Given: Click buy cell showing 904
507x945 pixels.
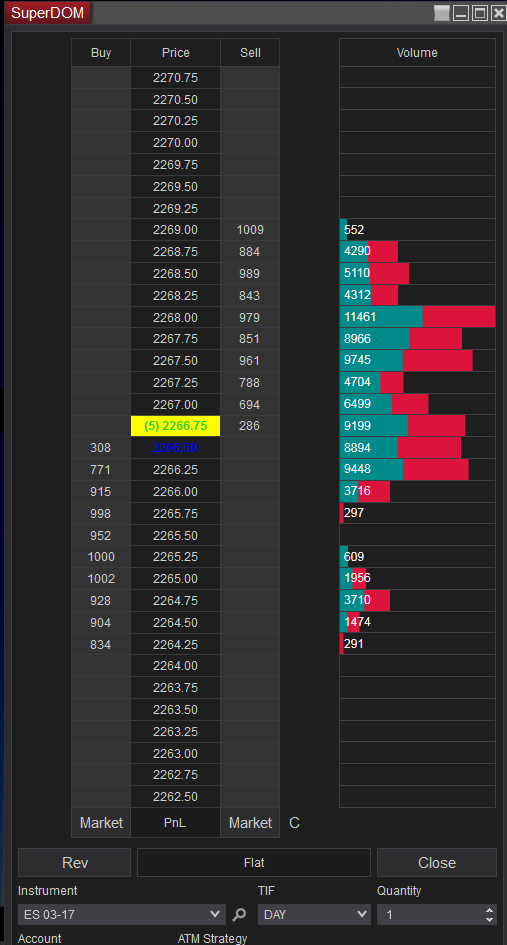Looking at the screenshot, I should click(x=101, y=622).
